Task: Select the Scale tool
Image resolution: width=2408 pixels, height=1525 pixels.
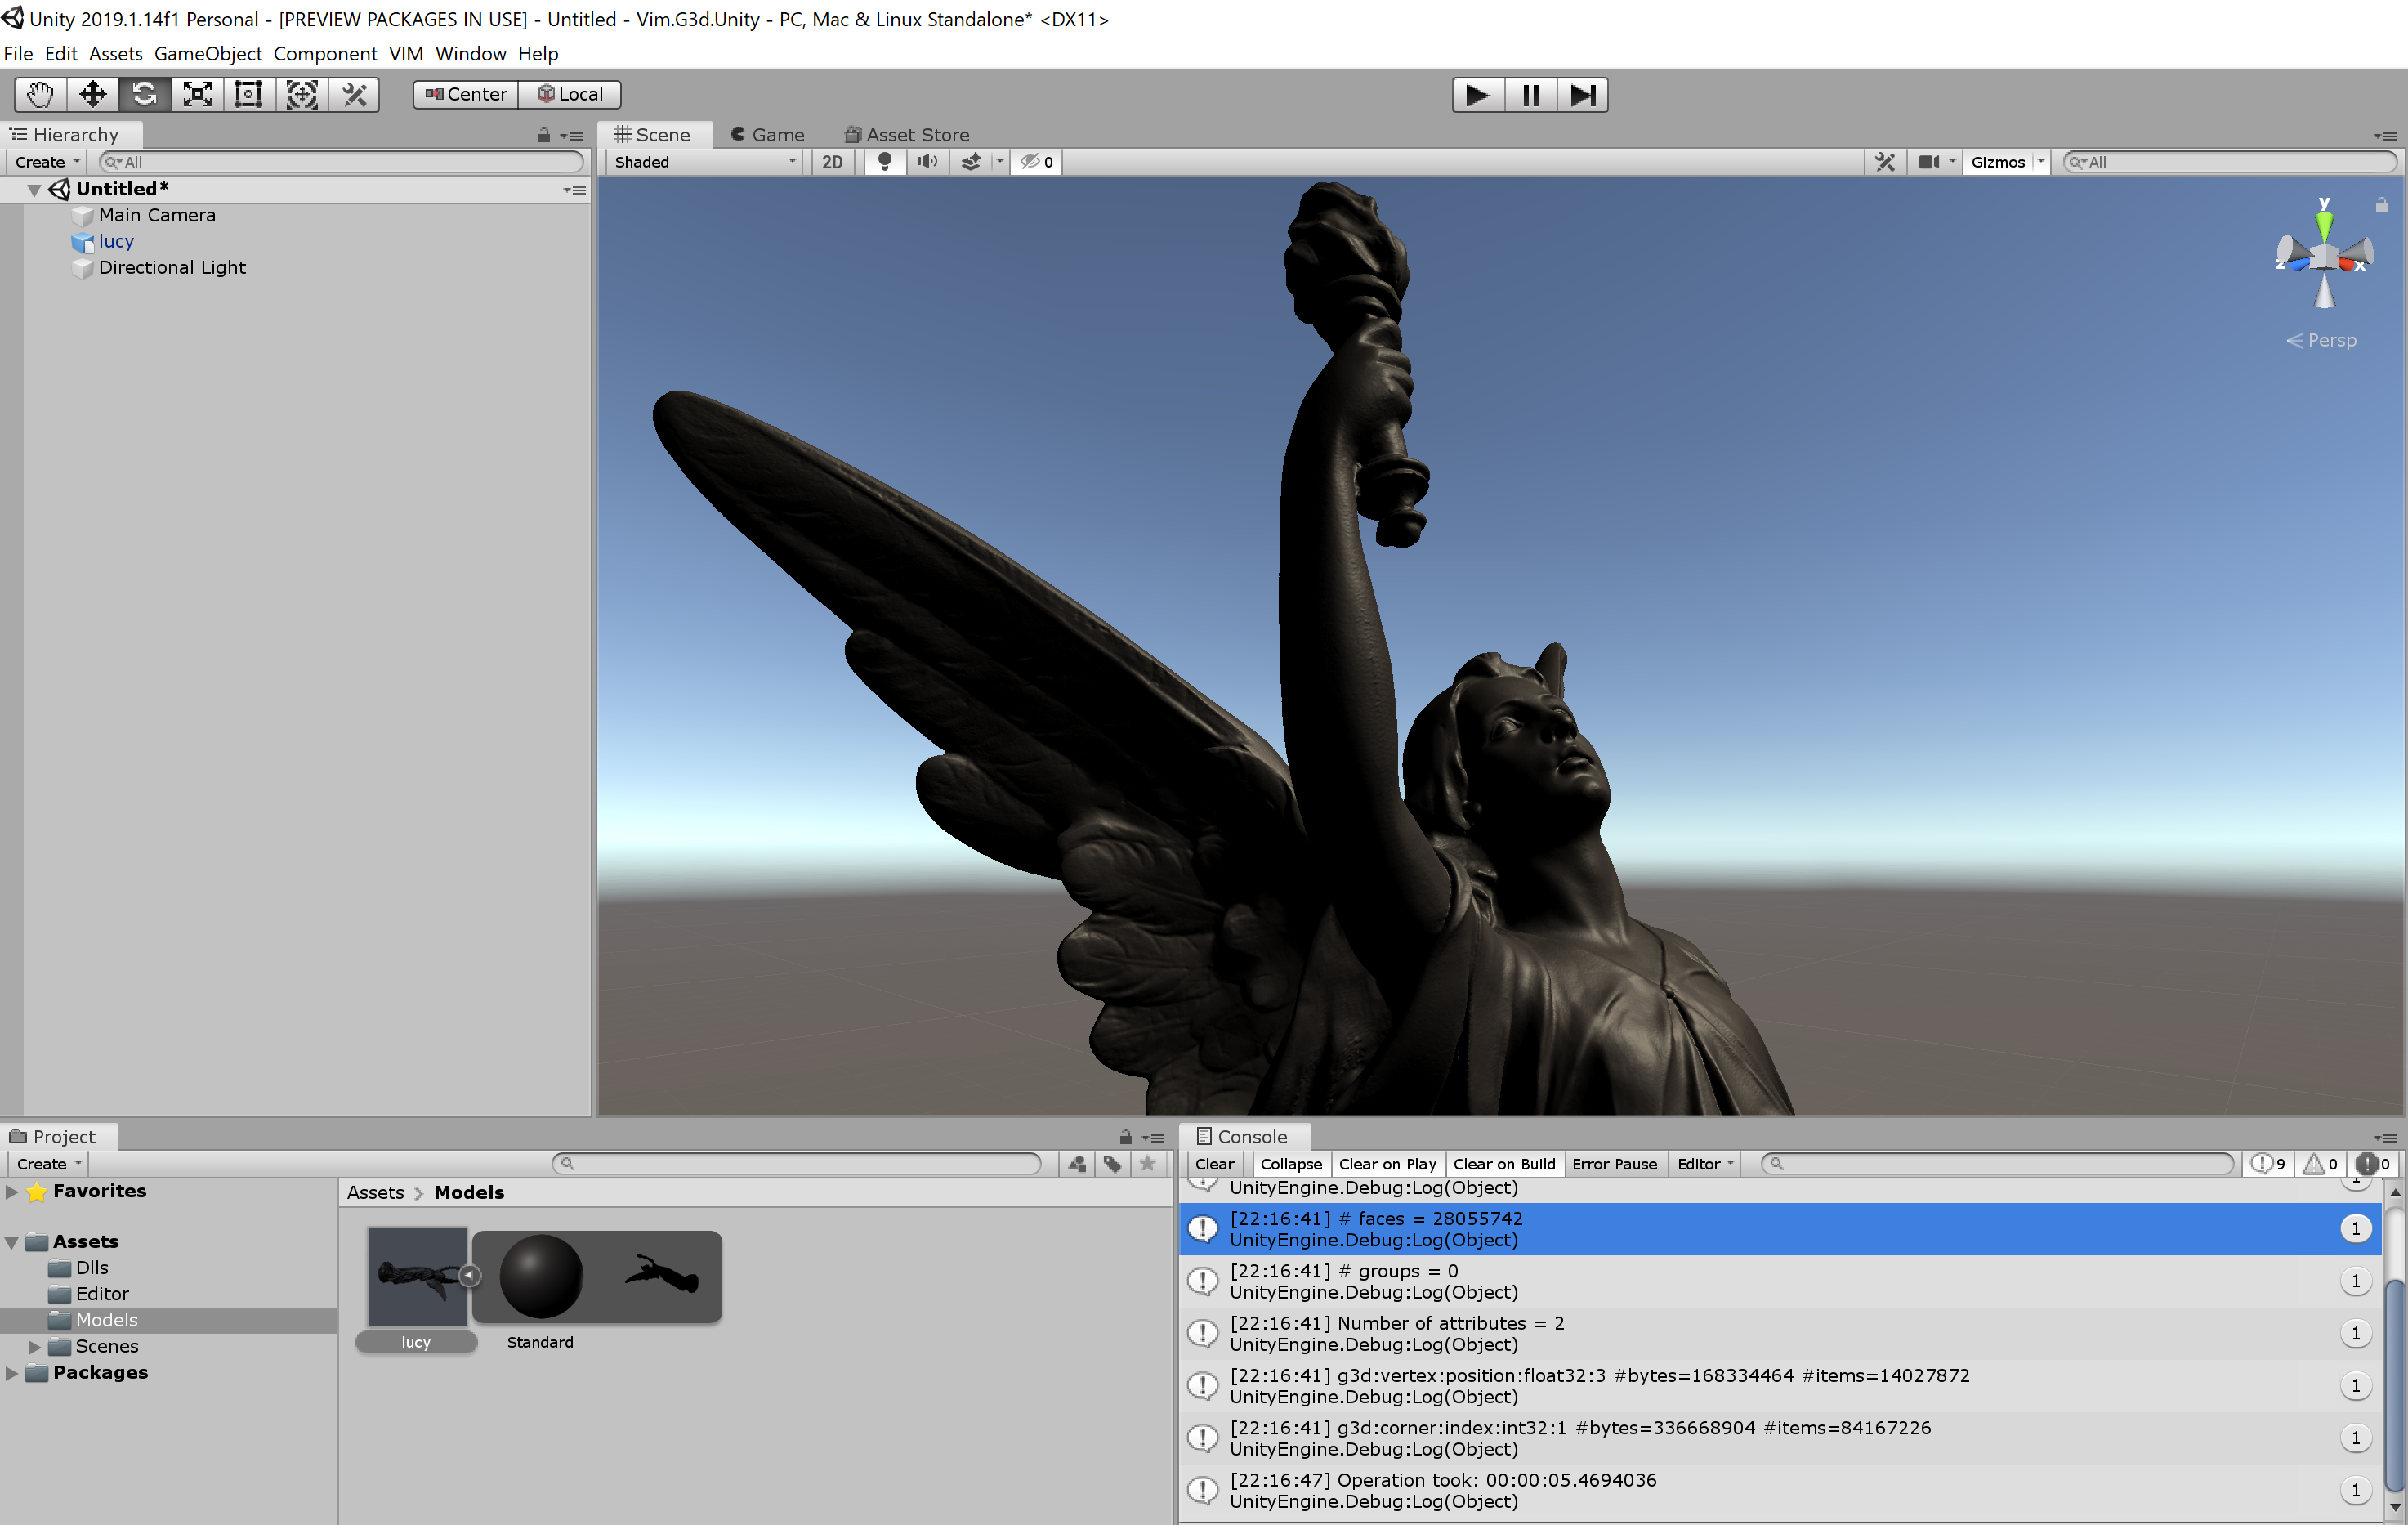Action: click(197, 95)
